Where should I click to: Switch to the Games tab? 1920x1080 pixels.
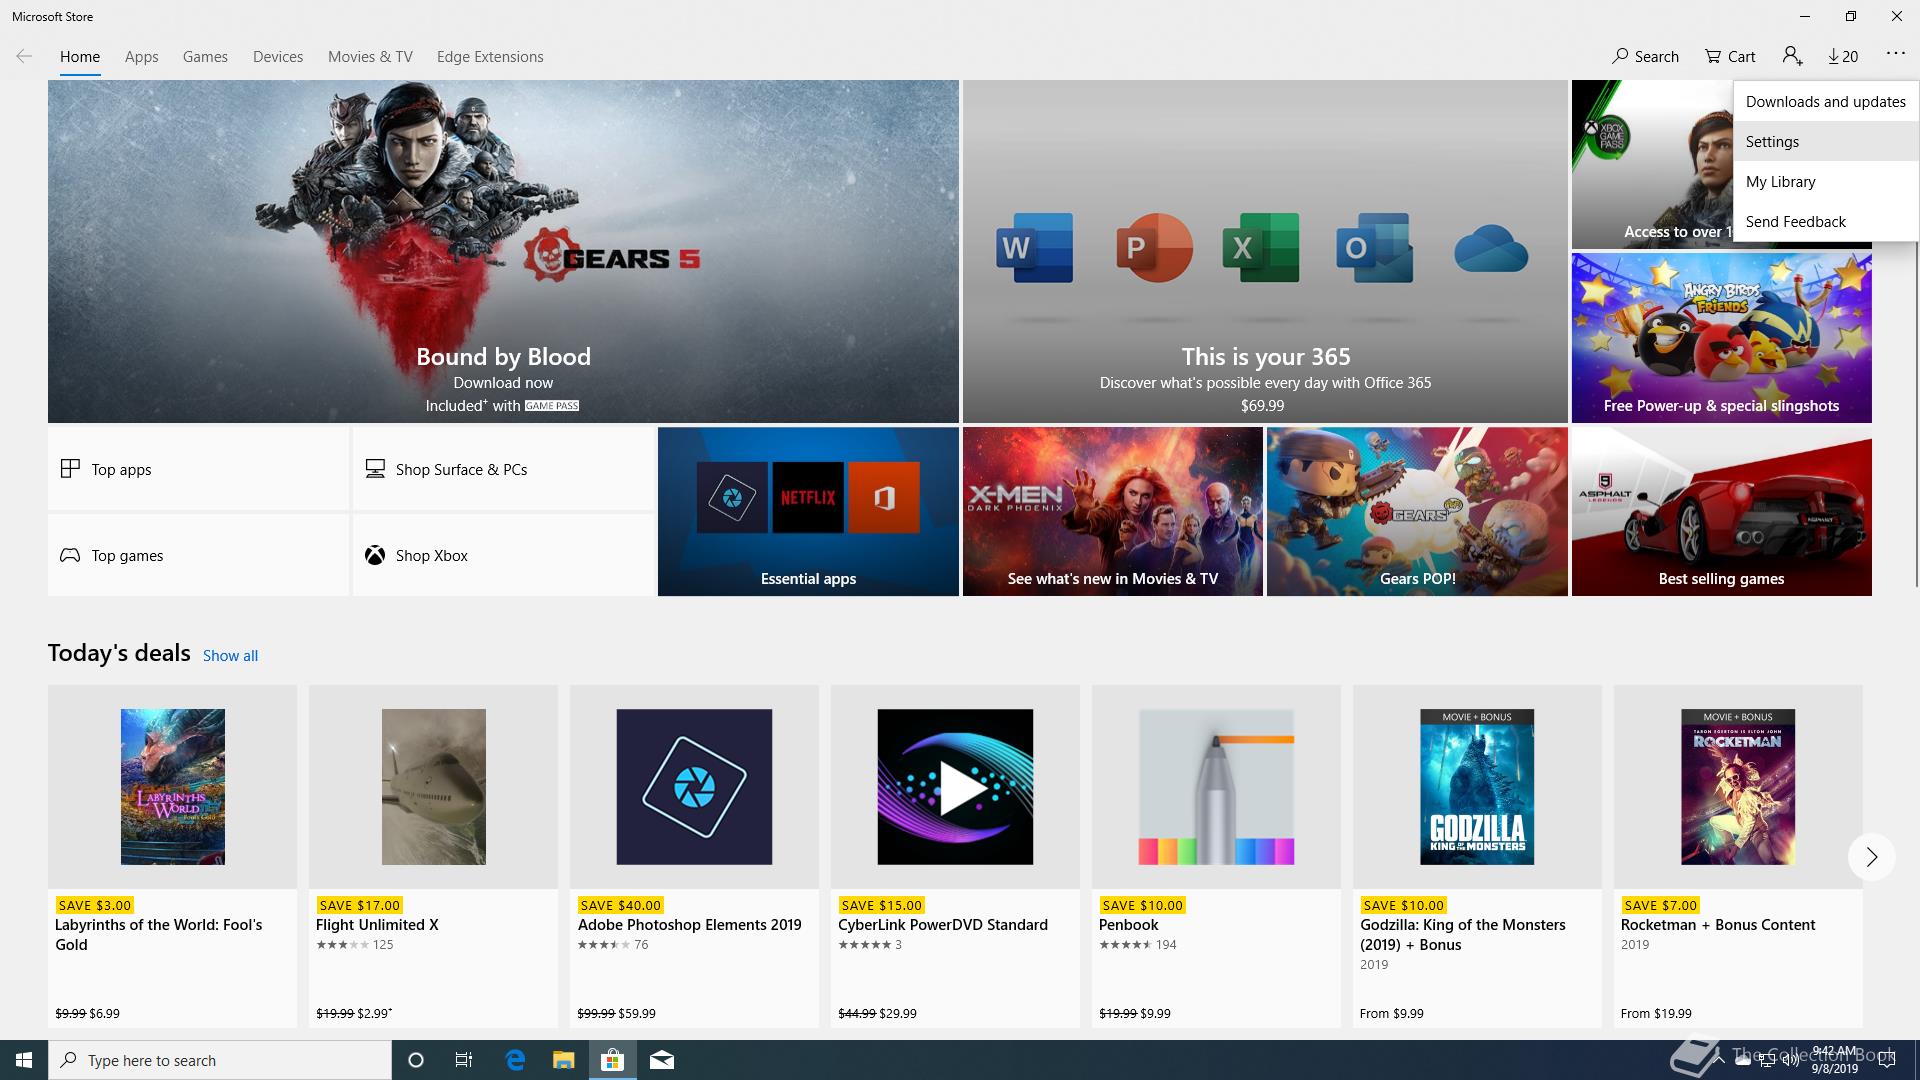205,57
